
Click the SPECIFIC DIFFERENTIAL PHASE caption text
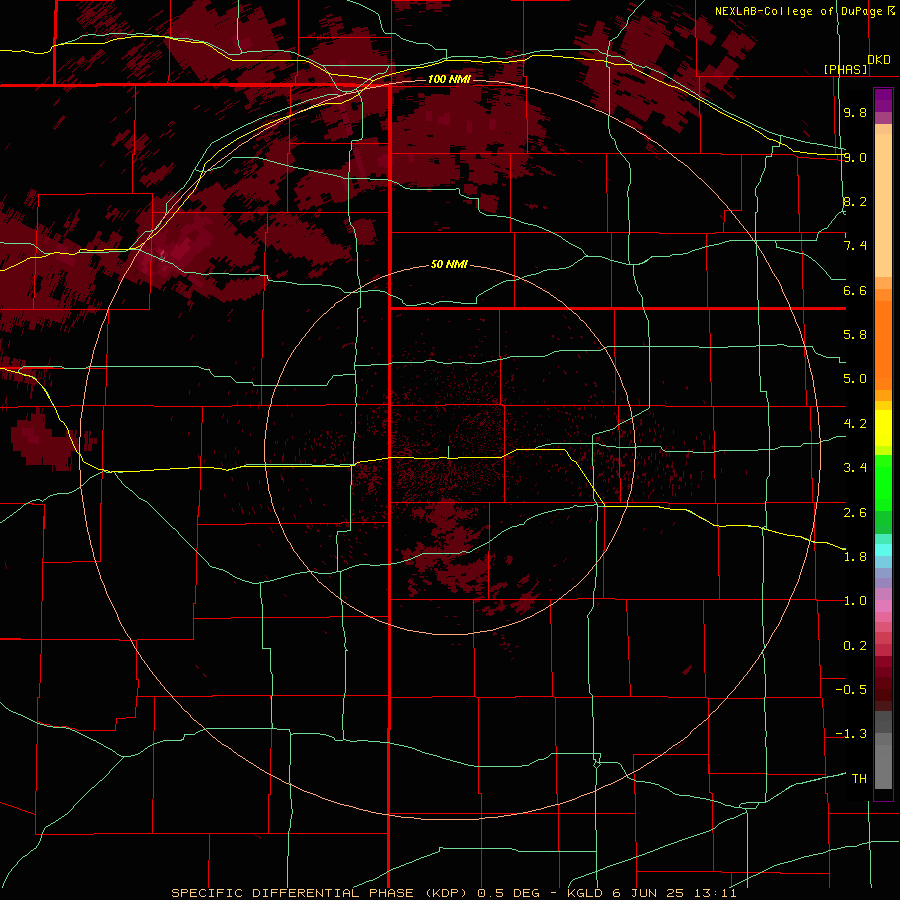293,893
